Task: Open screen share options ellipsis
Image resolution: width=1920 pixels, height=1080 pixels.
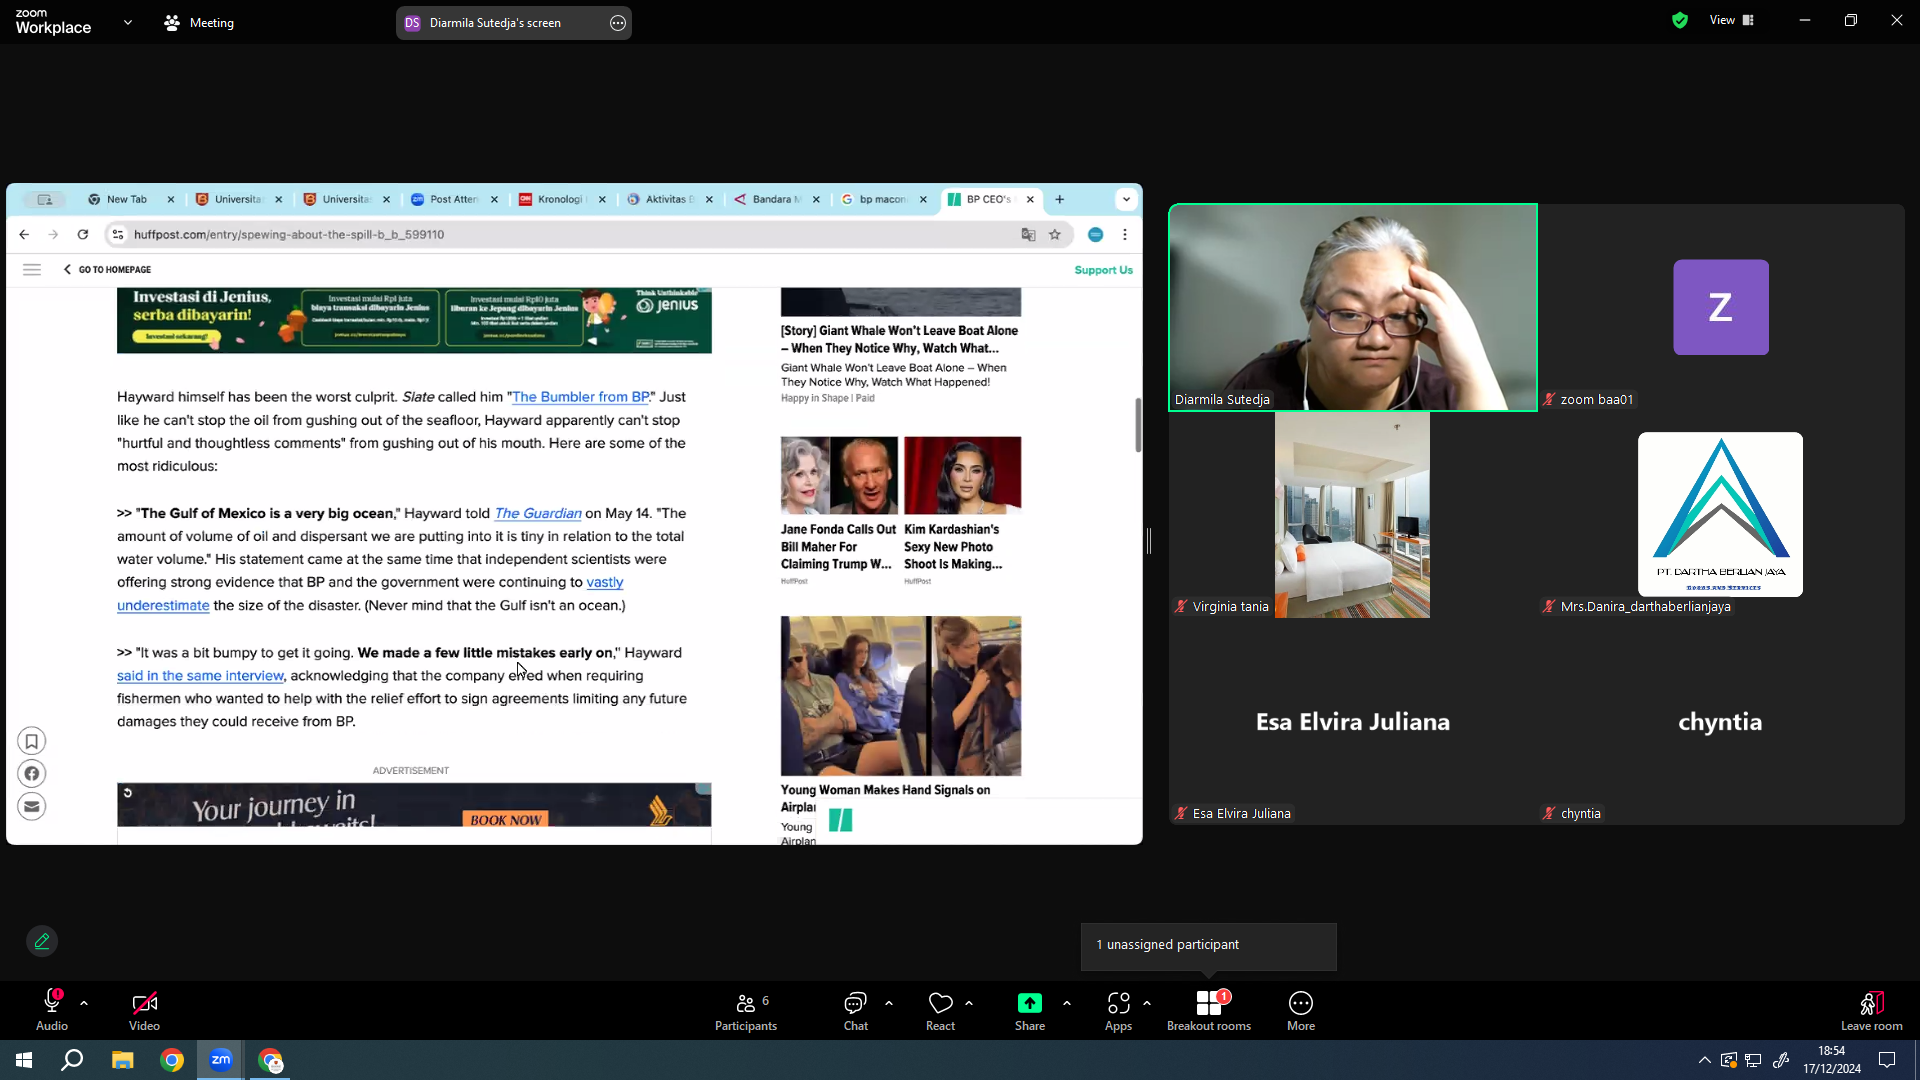Action: (x=618, y=23)
